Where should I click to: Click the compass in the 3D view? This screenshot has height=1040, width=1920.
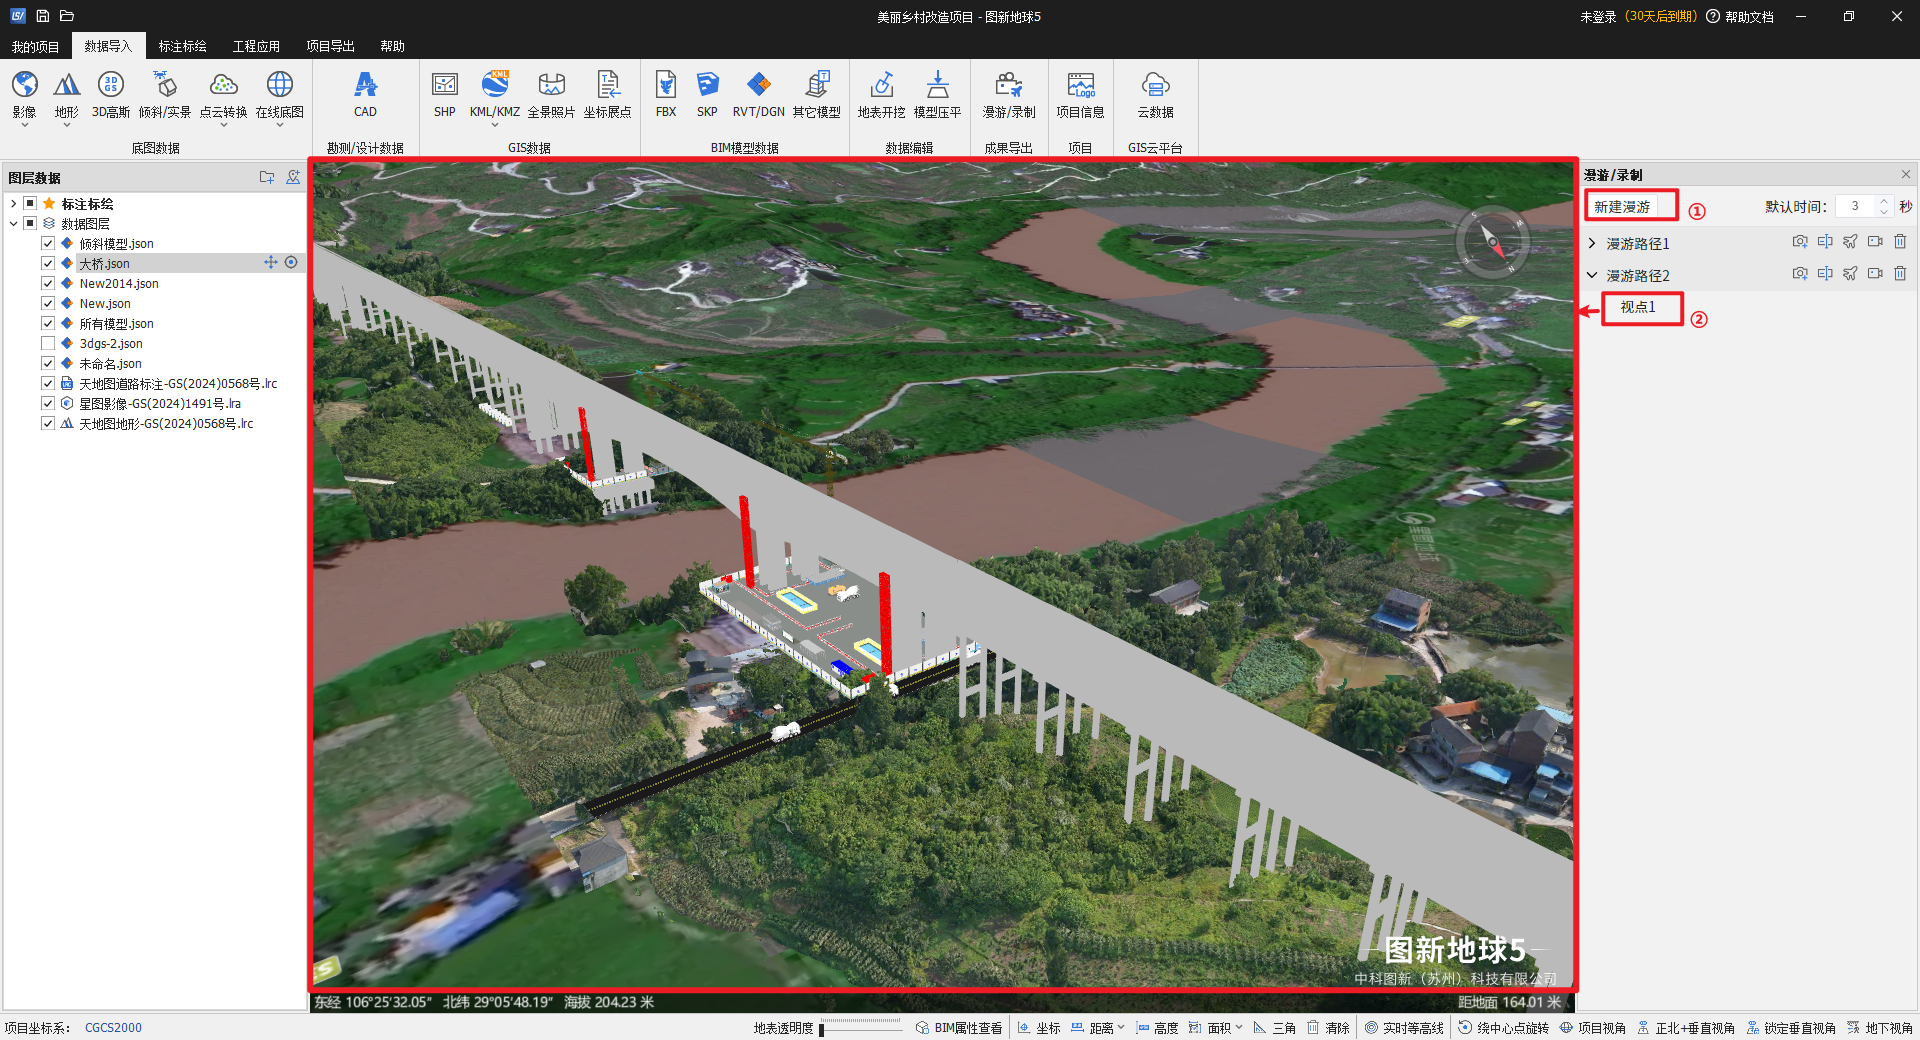tap(1491, 241)
